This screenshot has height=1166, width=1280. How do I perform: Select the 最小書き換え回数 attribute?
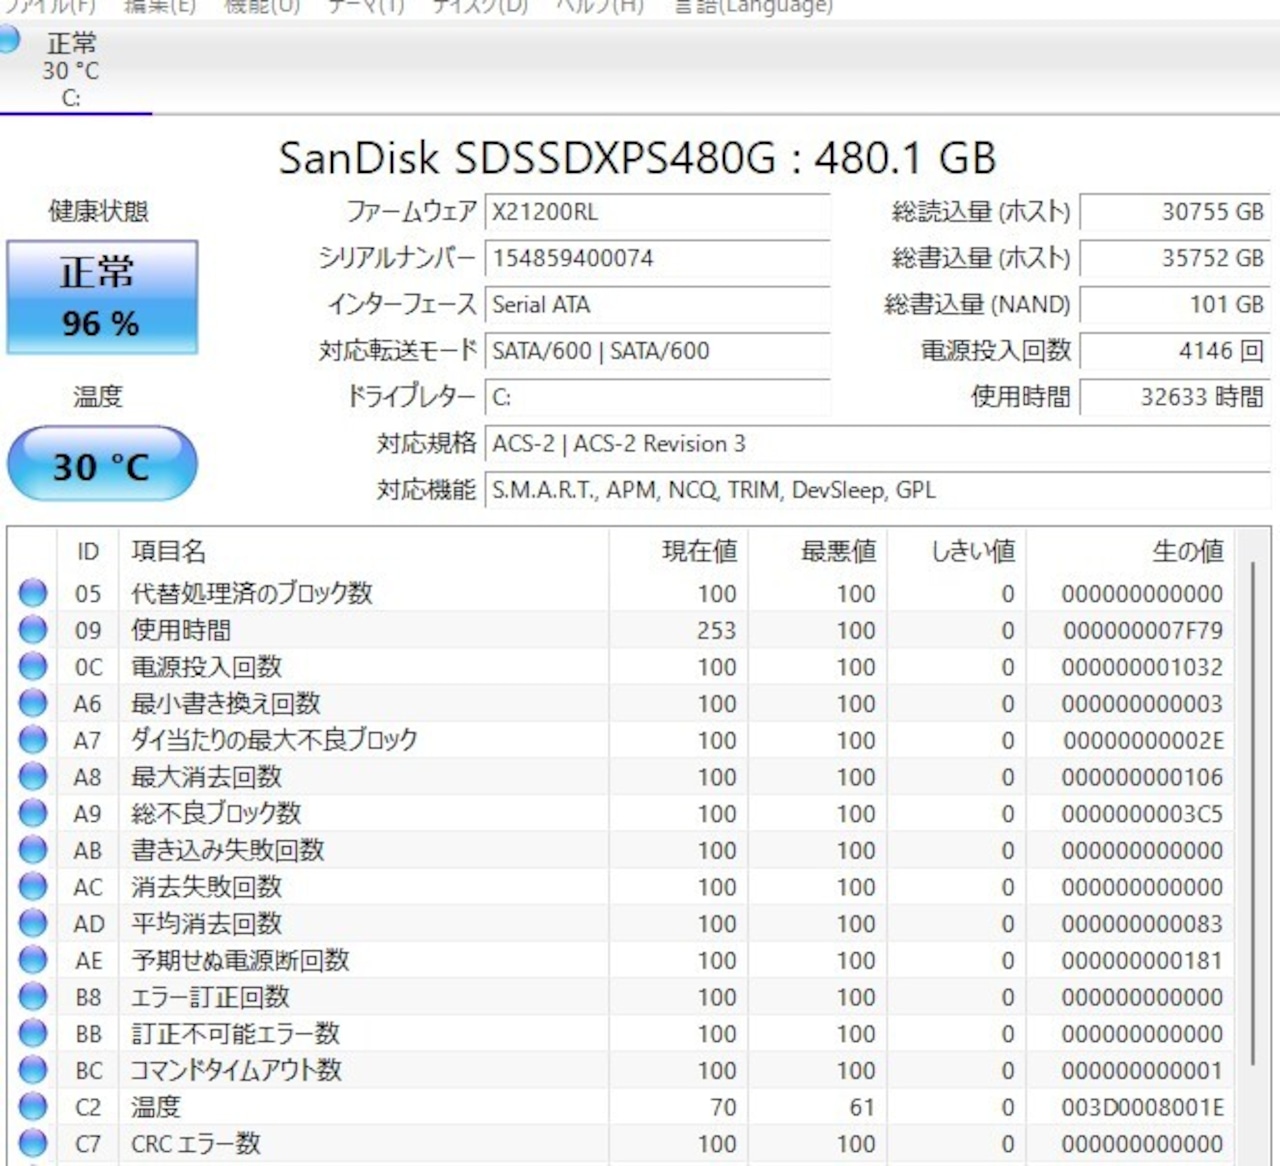coord(226,703)
